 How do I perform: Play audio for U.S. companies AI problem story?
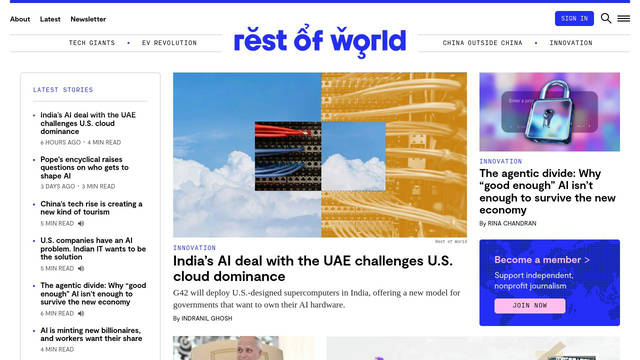81,268
